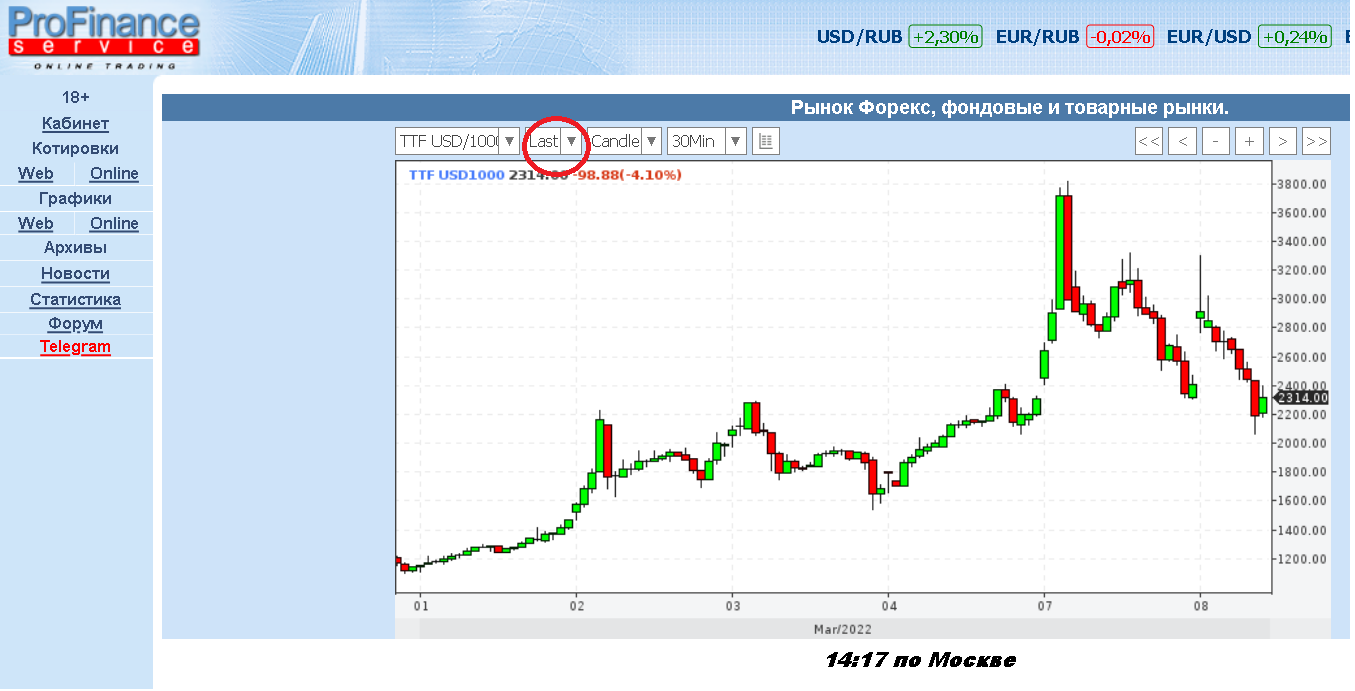The image size is (1355, 691).
Task: Go to Новости in the sidebar
Action: (75, 273)
